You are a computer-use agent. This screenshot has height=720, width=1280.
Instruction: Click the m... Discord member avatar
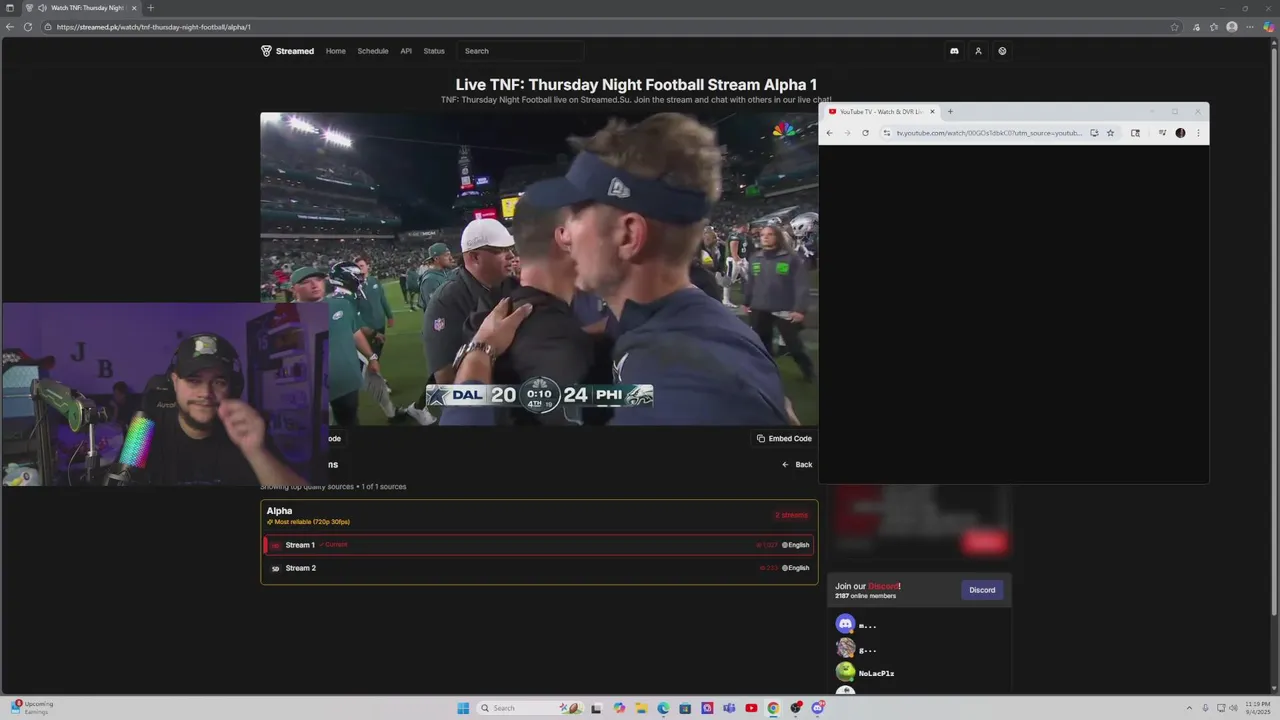846,624
